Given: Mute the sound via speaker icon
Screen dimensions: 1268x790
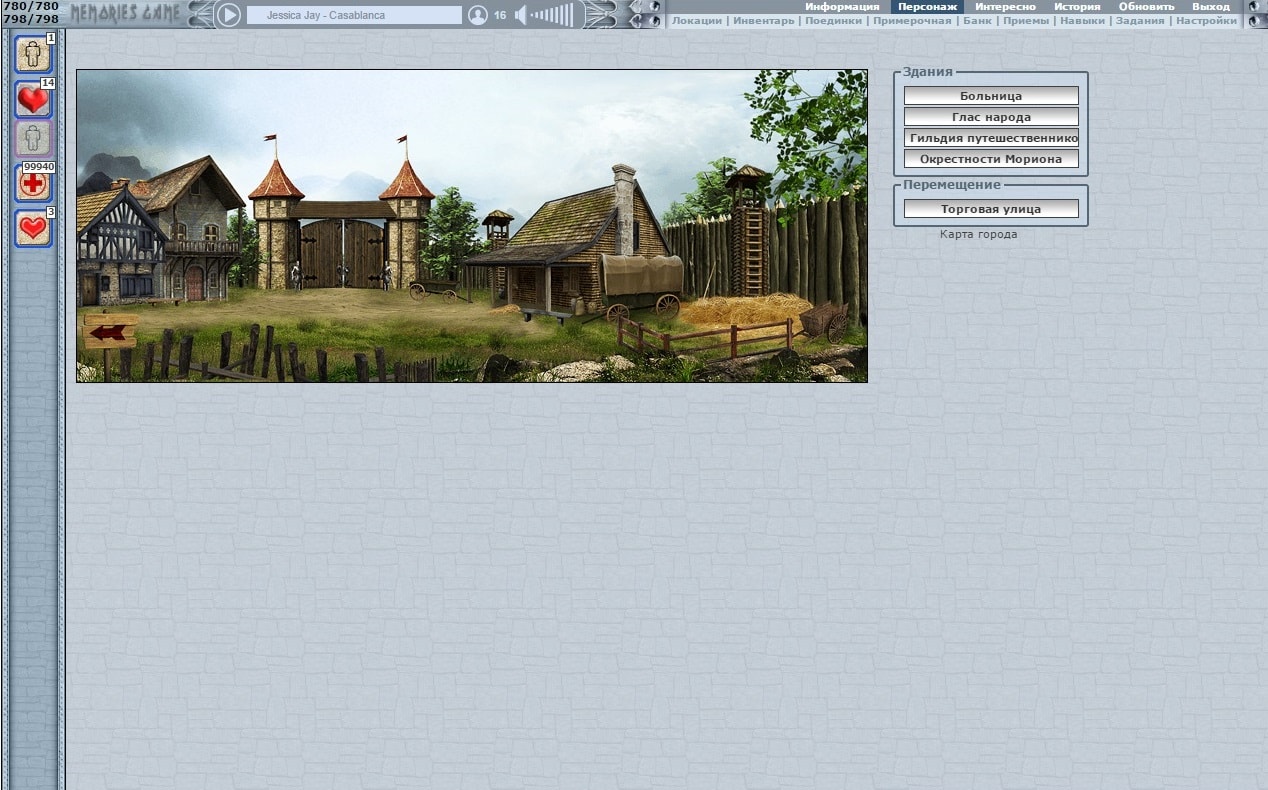Looking at the screenshot, I should 520,15.
